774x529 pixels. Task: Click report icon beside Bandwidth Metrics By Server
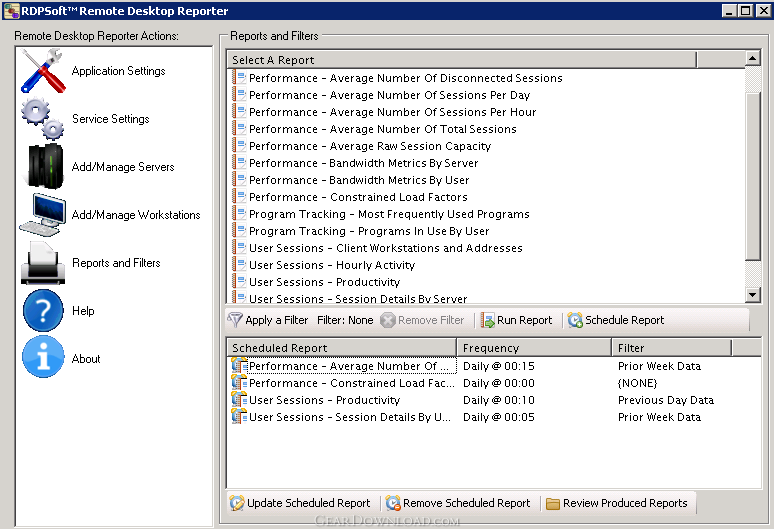[239, 162]
